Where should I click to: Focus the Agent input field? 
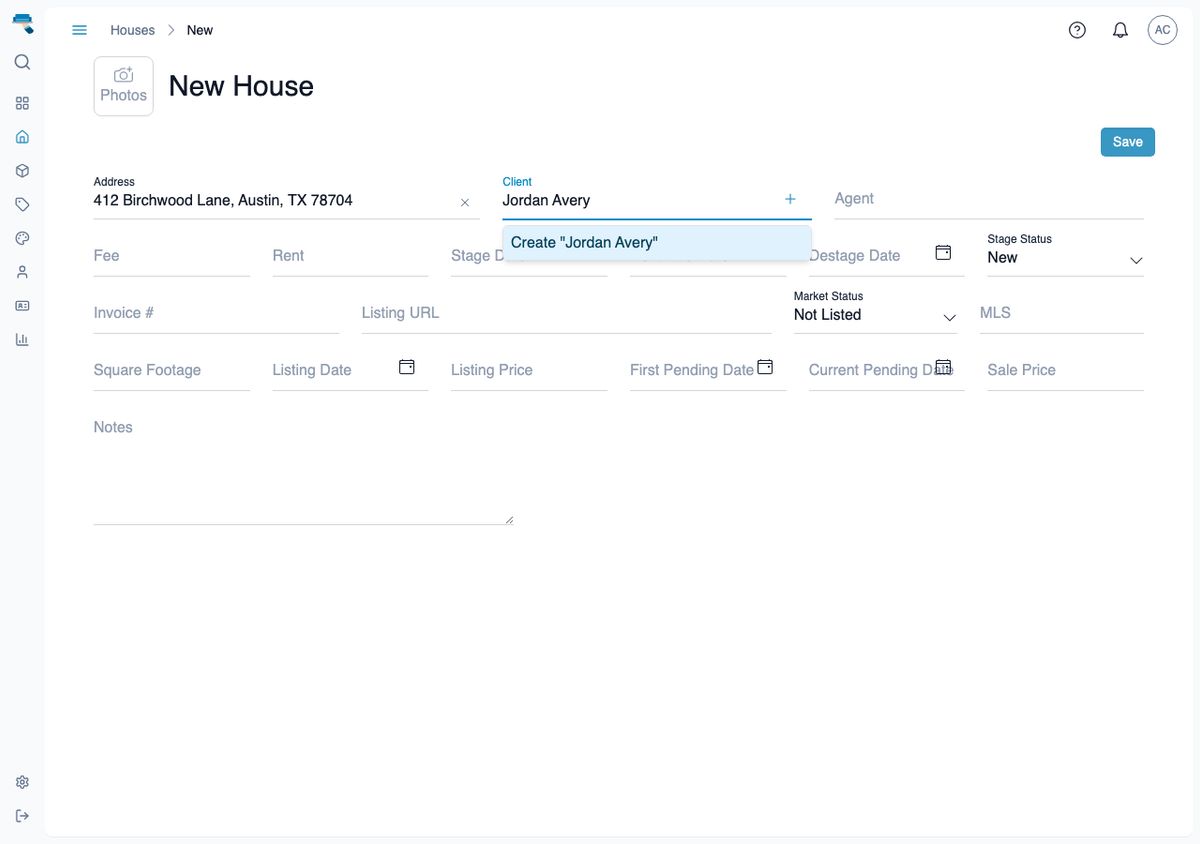989,199
